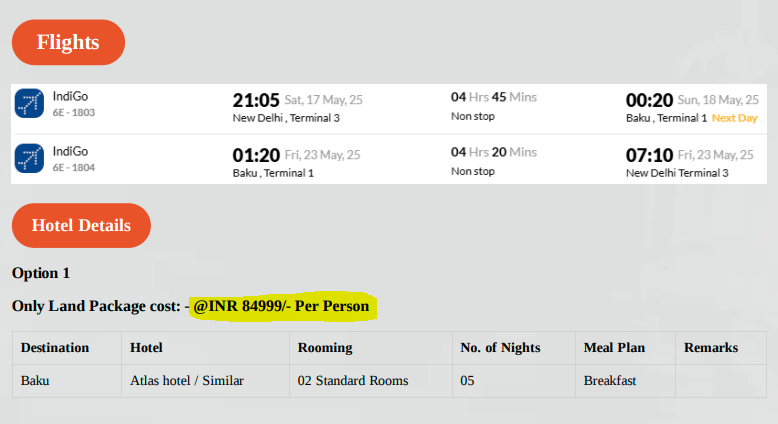The width and height of the screenshot is (778, 424).
Task: Click the Rooming column header
Action: [x=325, y=348]
